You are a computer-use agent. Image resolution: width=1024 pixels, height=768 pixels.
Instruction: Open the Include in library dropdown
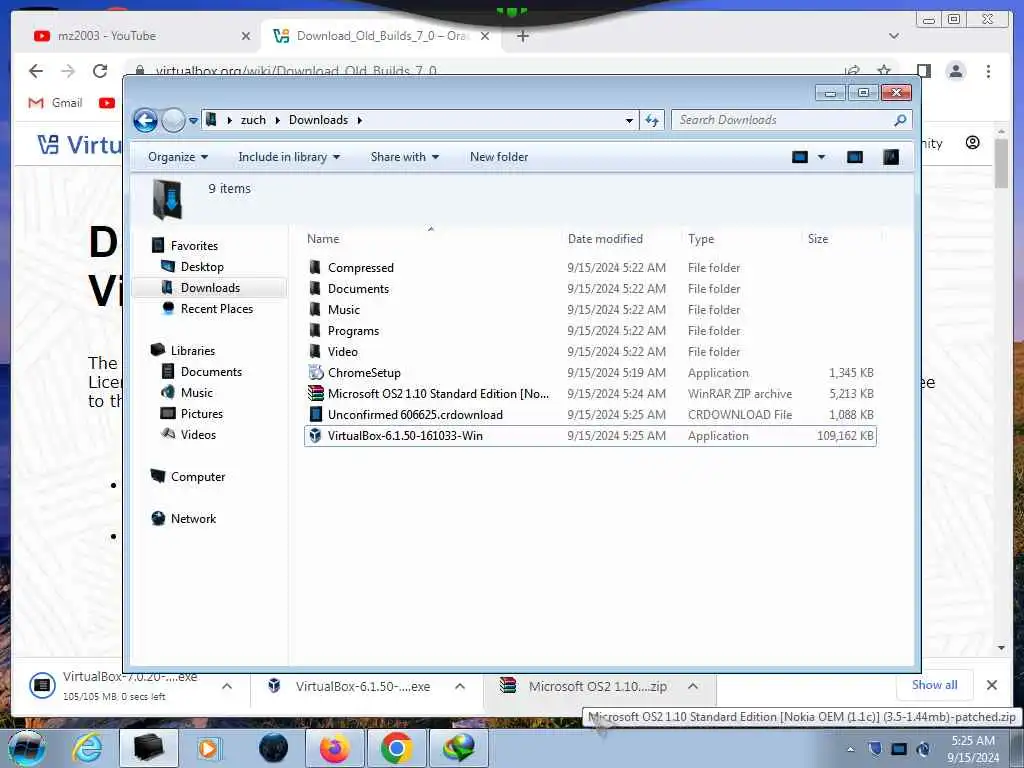tap(289, 157)
